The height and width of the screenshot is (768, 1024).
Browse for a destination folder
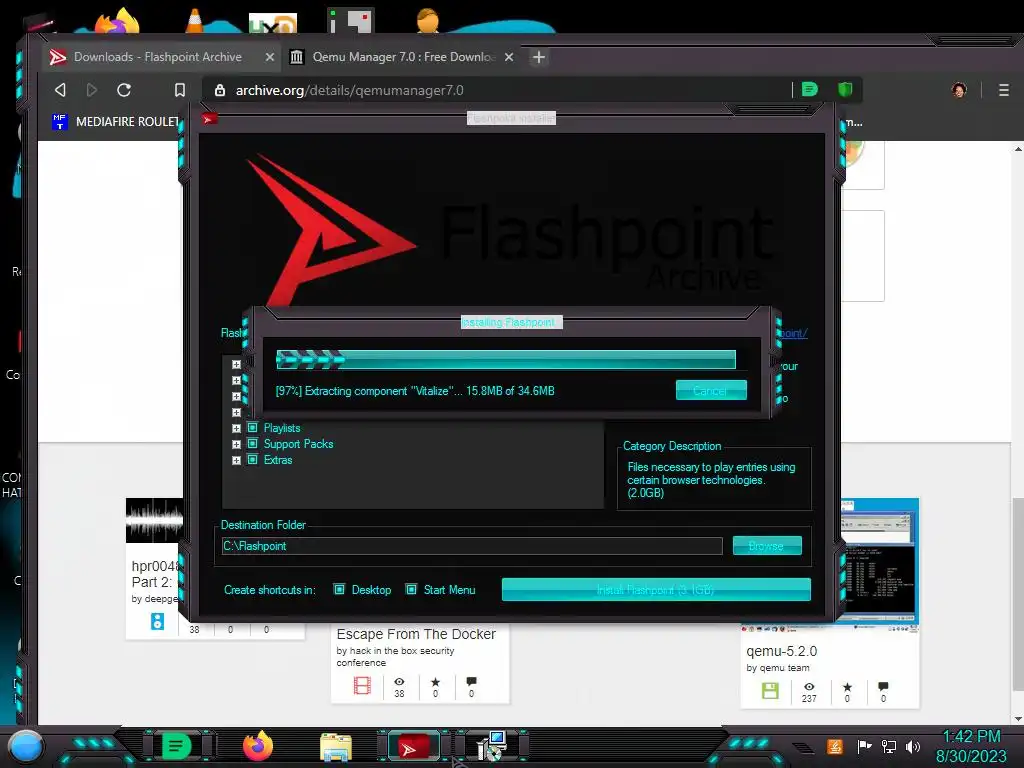[767, 546]
